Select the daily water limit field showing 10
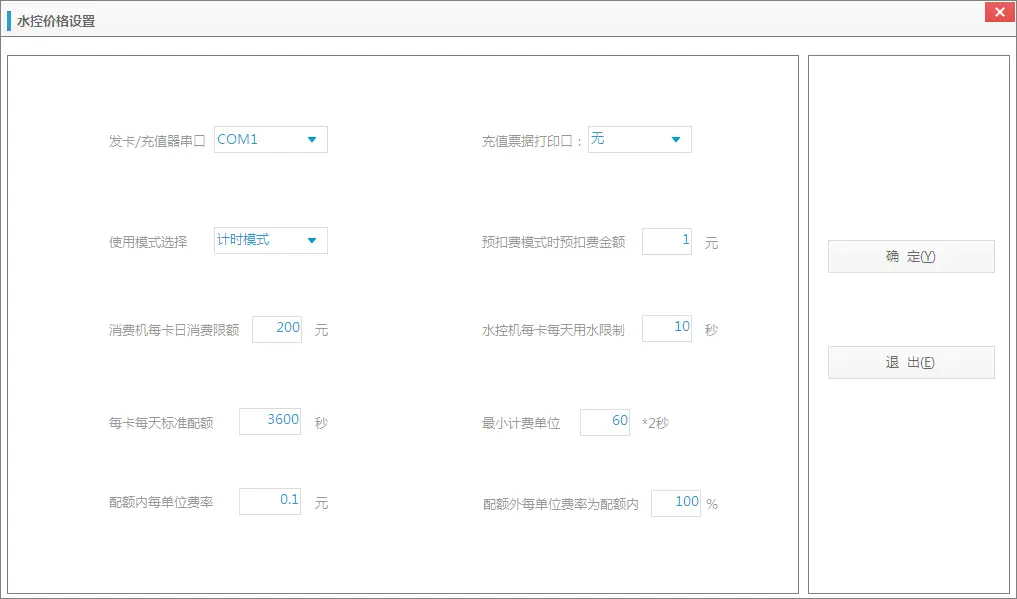This screenshot has width=1017, height=599. [666, 329]
